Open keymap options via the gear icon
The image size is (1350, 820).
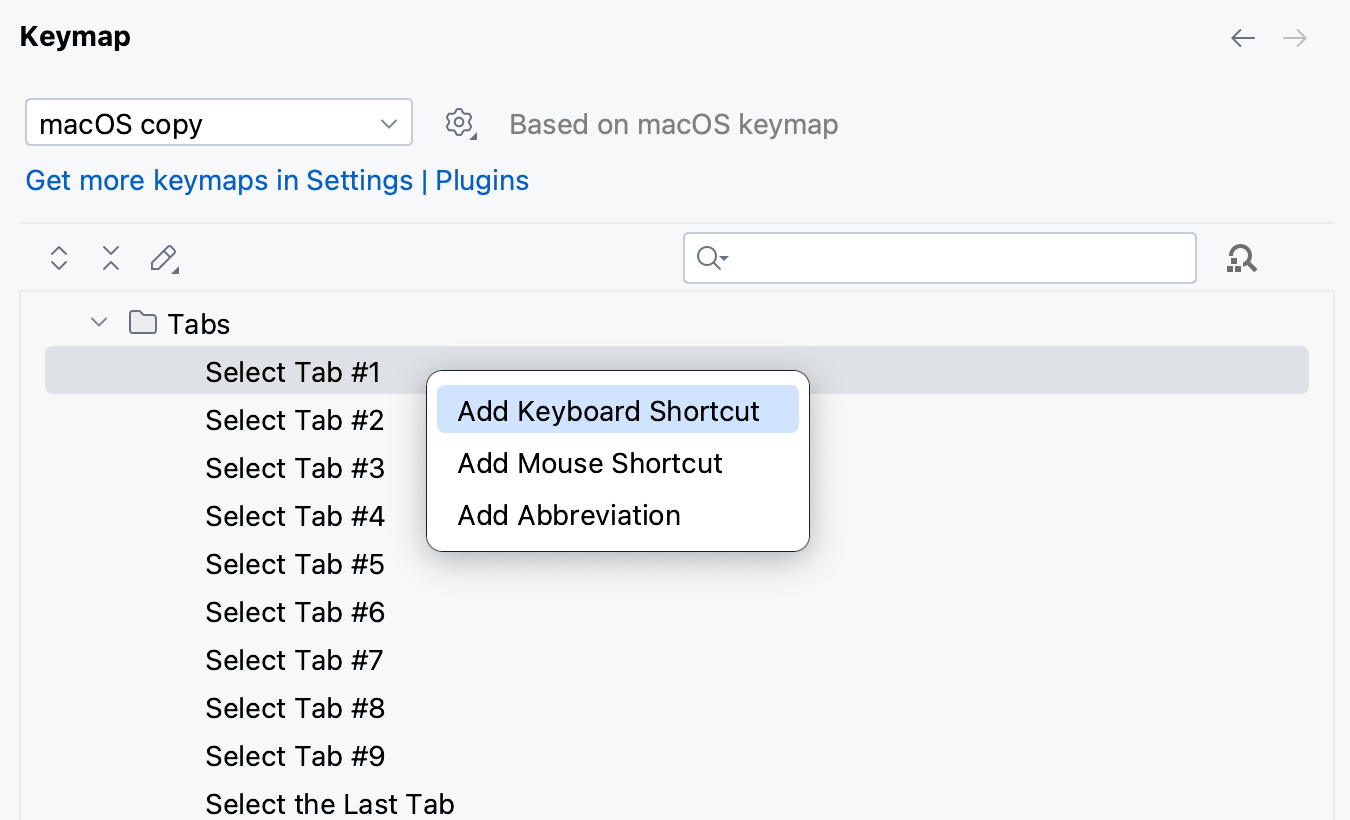460,123
